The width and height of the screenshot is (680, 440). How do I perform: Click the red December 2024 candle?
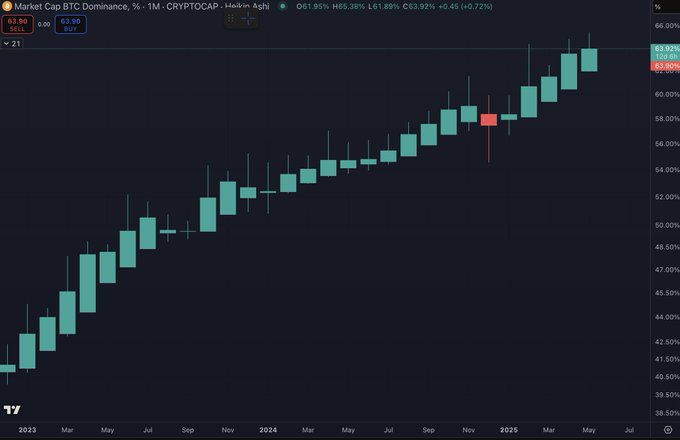(489, 120)
